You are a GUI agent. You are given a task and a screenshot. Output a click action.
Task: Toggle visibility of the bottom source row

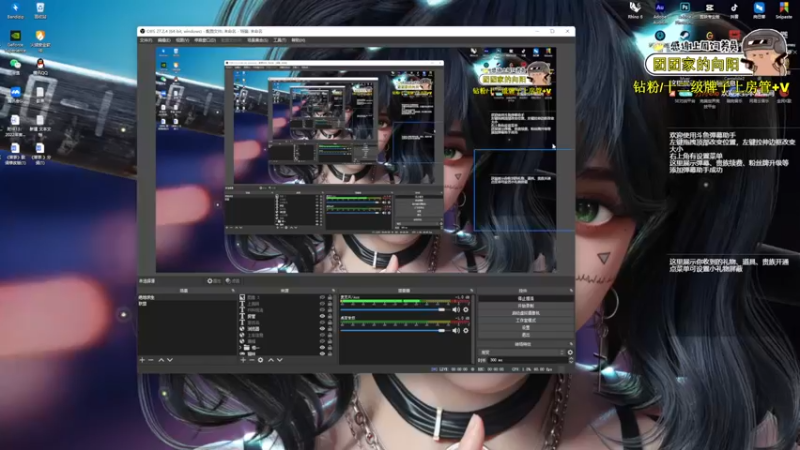[x=322, y=354]
